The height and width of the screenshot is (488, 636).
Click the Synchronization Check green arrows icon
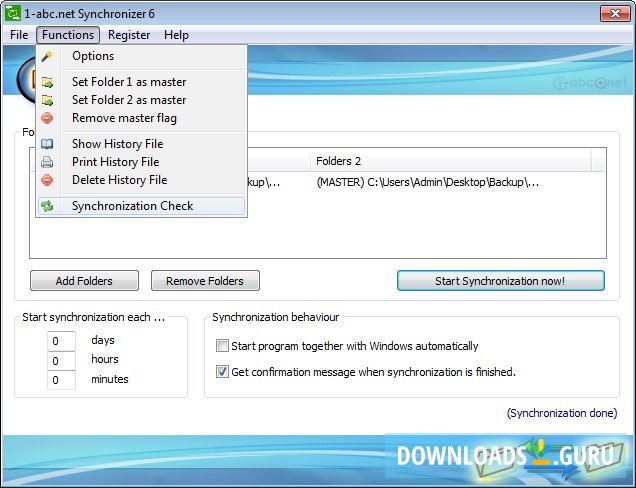[x=47, y=206]
